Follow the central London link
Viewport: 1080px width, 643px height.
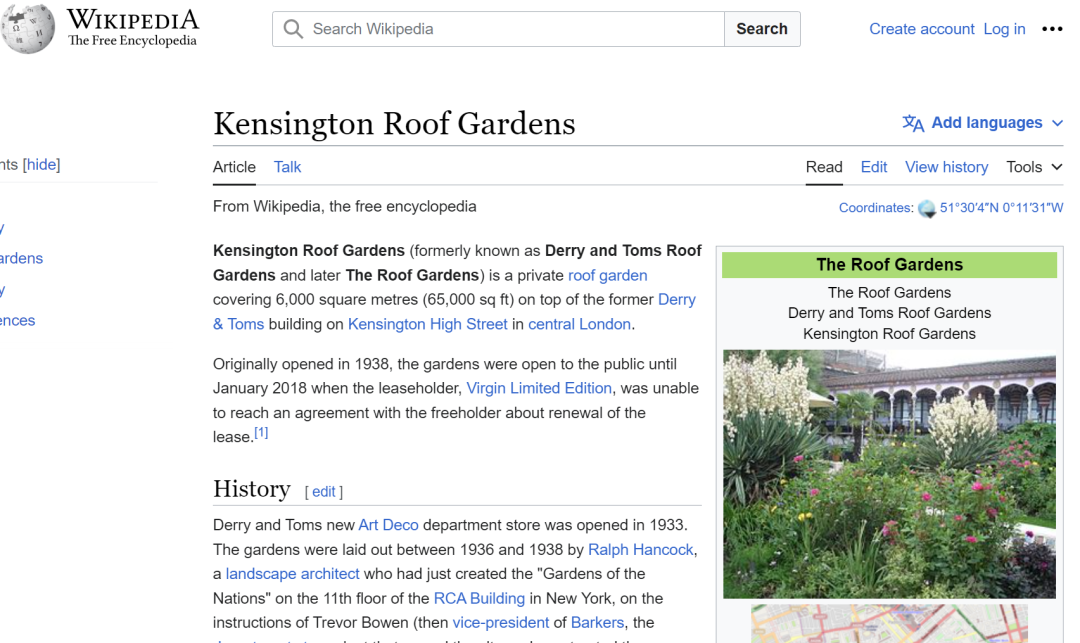(x=579, y=324)
